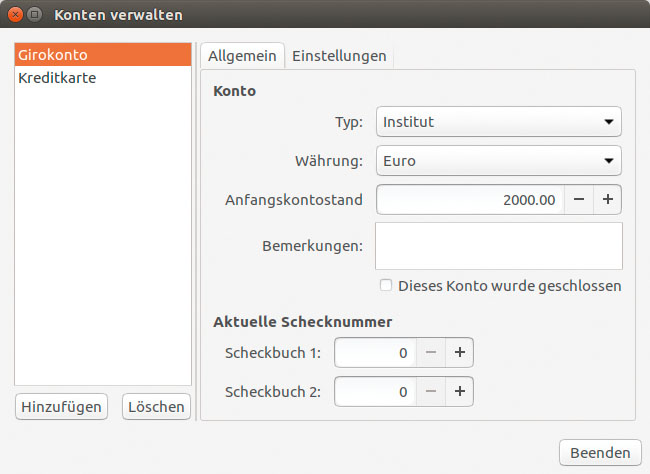650x474 pixels.
Task: Focus the Bemerkungen text field
Action: [498, 246]
